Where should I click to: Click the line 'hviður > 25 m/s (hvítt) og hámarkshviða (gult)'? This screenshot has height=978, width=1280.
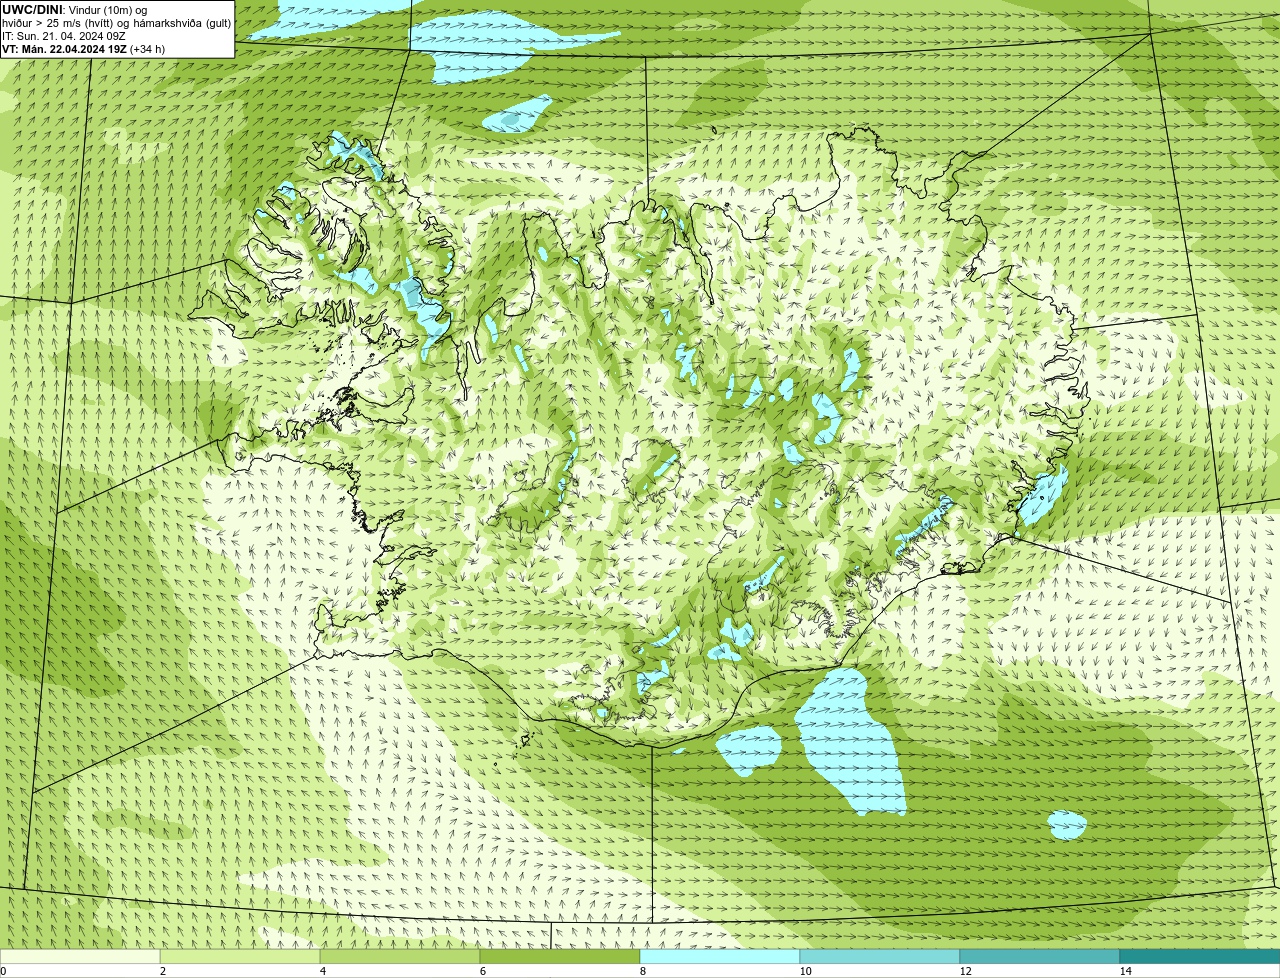coord(116,22)
